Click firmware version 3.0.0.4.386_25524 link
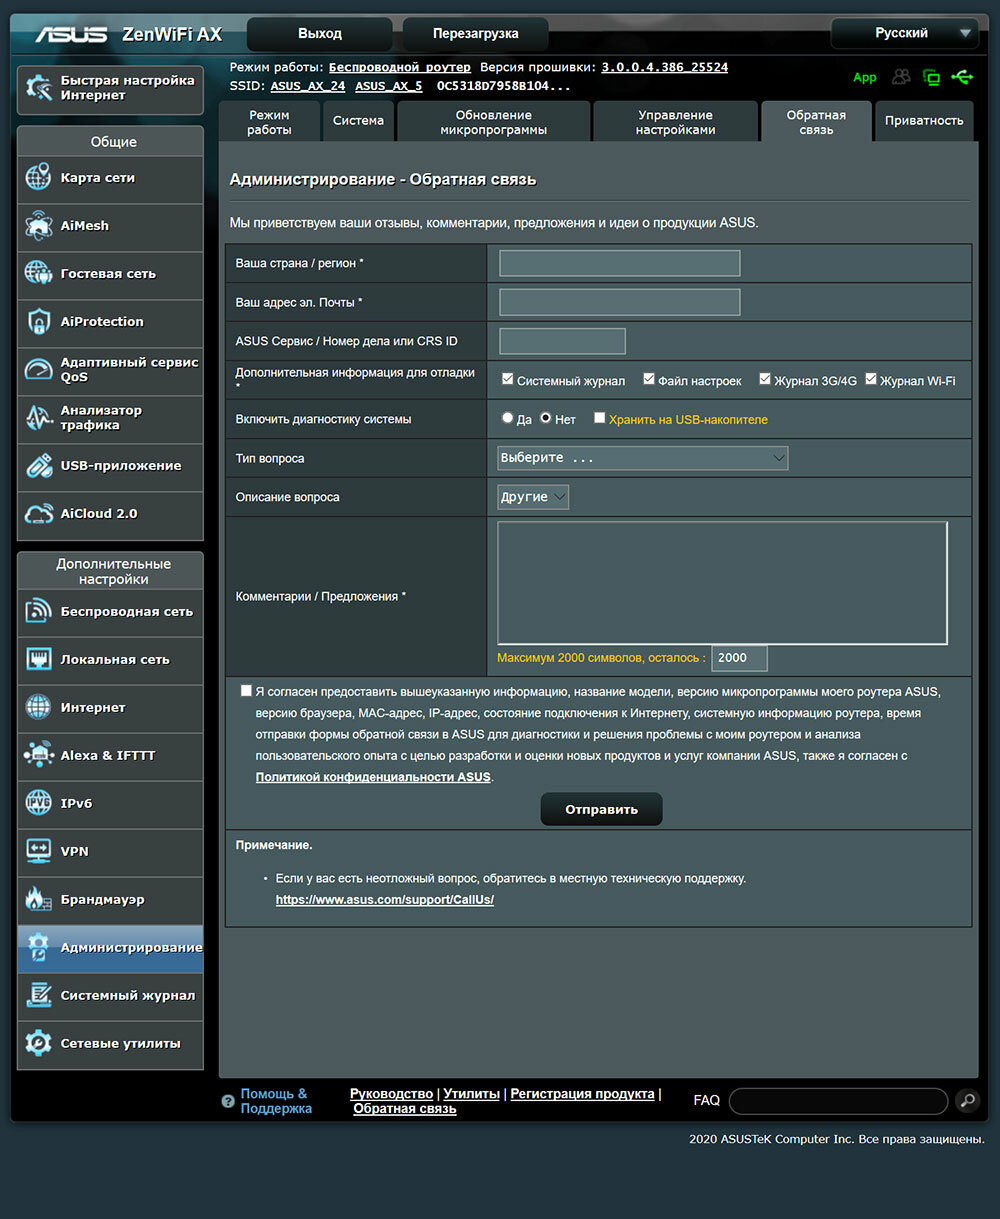The image size is (1000, 1219). tap(664, 67)
